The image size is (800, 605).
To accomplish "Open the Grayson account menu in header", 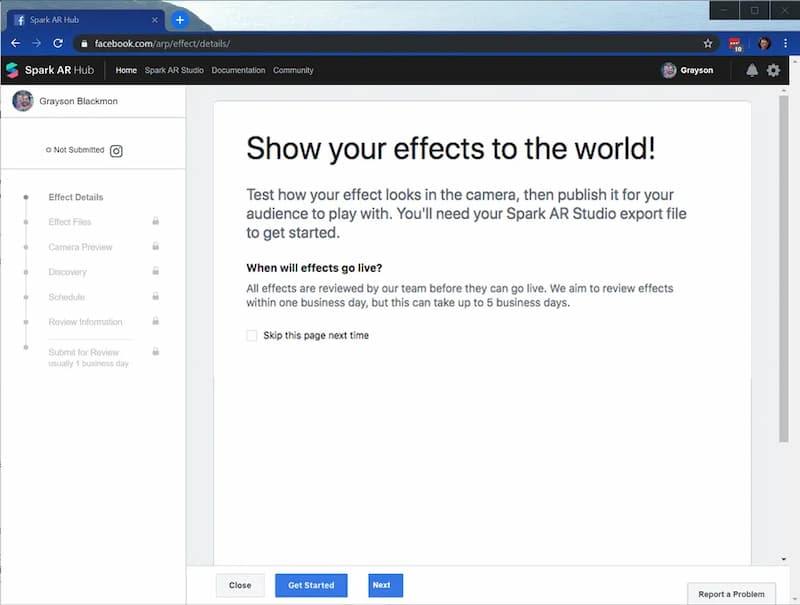I will (x=688, y=71).
